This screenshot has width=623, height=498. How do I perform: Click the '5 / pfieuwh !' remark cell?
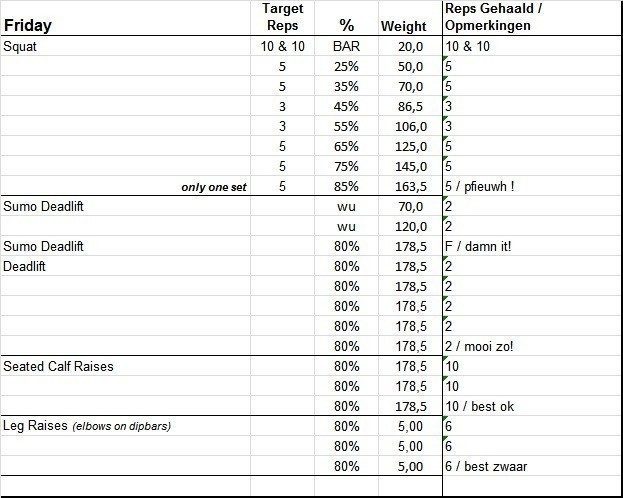tap(485, 186)
